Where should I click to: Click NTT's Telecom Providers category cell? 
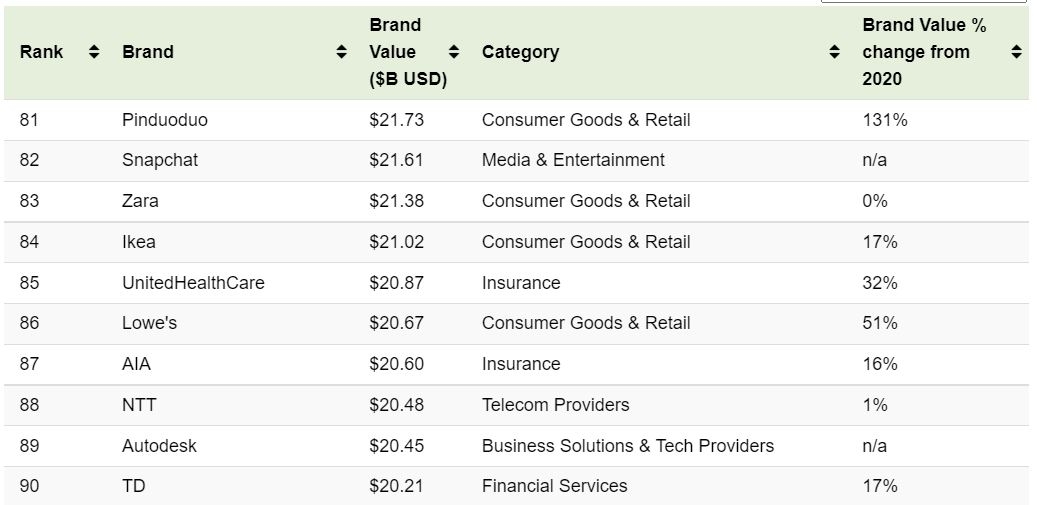pyautogui.click(x=555, y=405)
